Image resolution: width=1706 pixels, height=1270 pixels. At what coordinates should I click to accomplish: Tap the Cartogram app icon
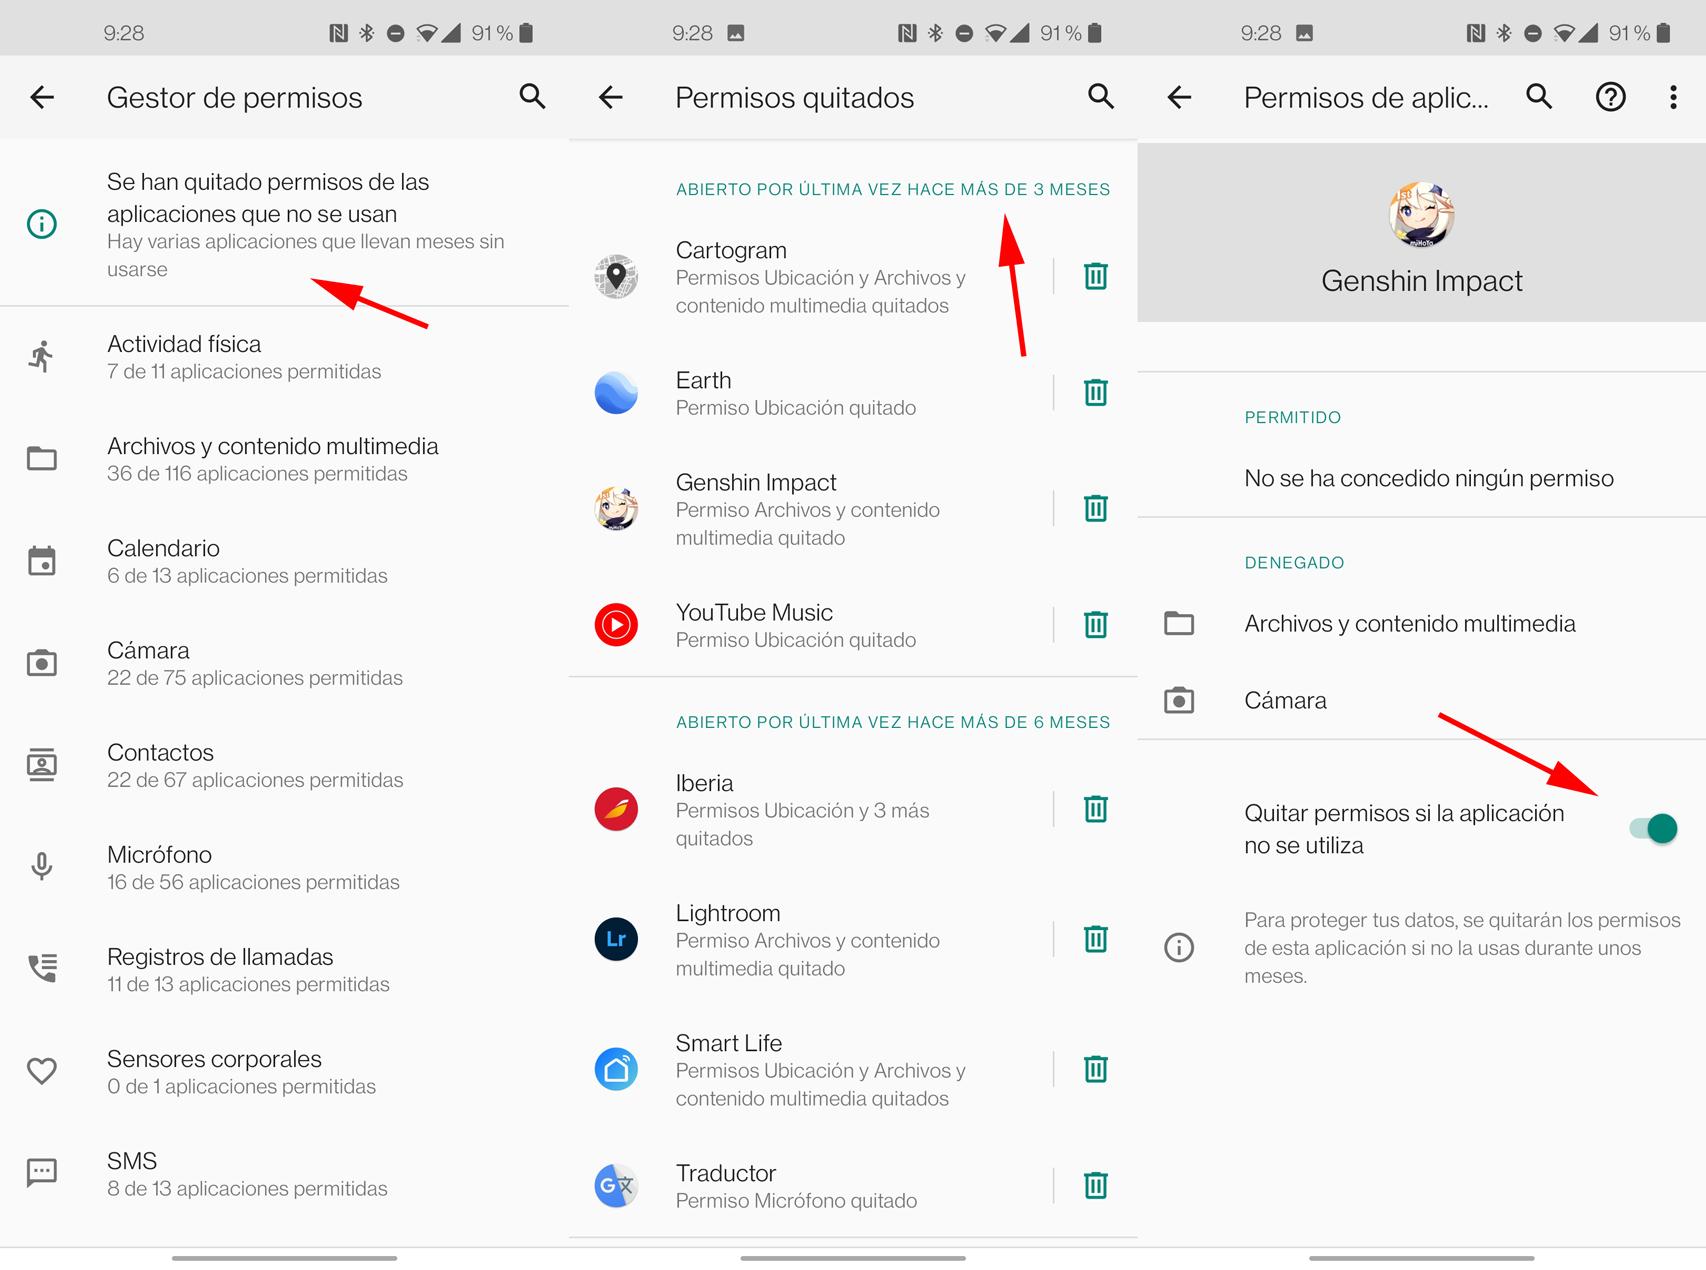coord(617,276)
